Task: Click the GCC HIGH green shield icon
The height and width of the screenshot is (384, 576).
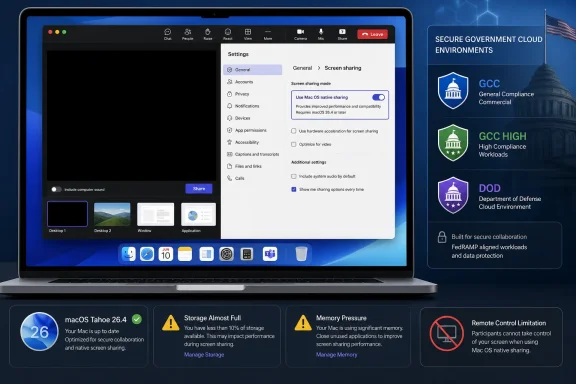Action: click(453, 143)
